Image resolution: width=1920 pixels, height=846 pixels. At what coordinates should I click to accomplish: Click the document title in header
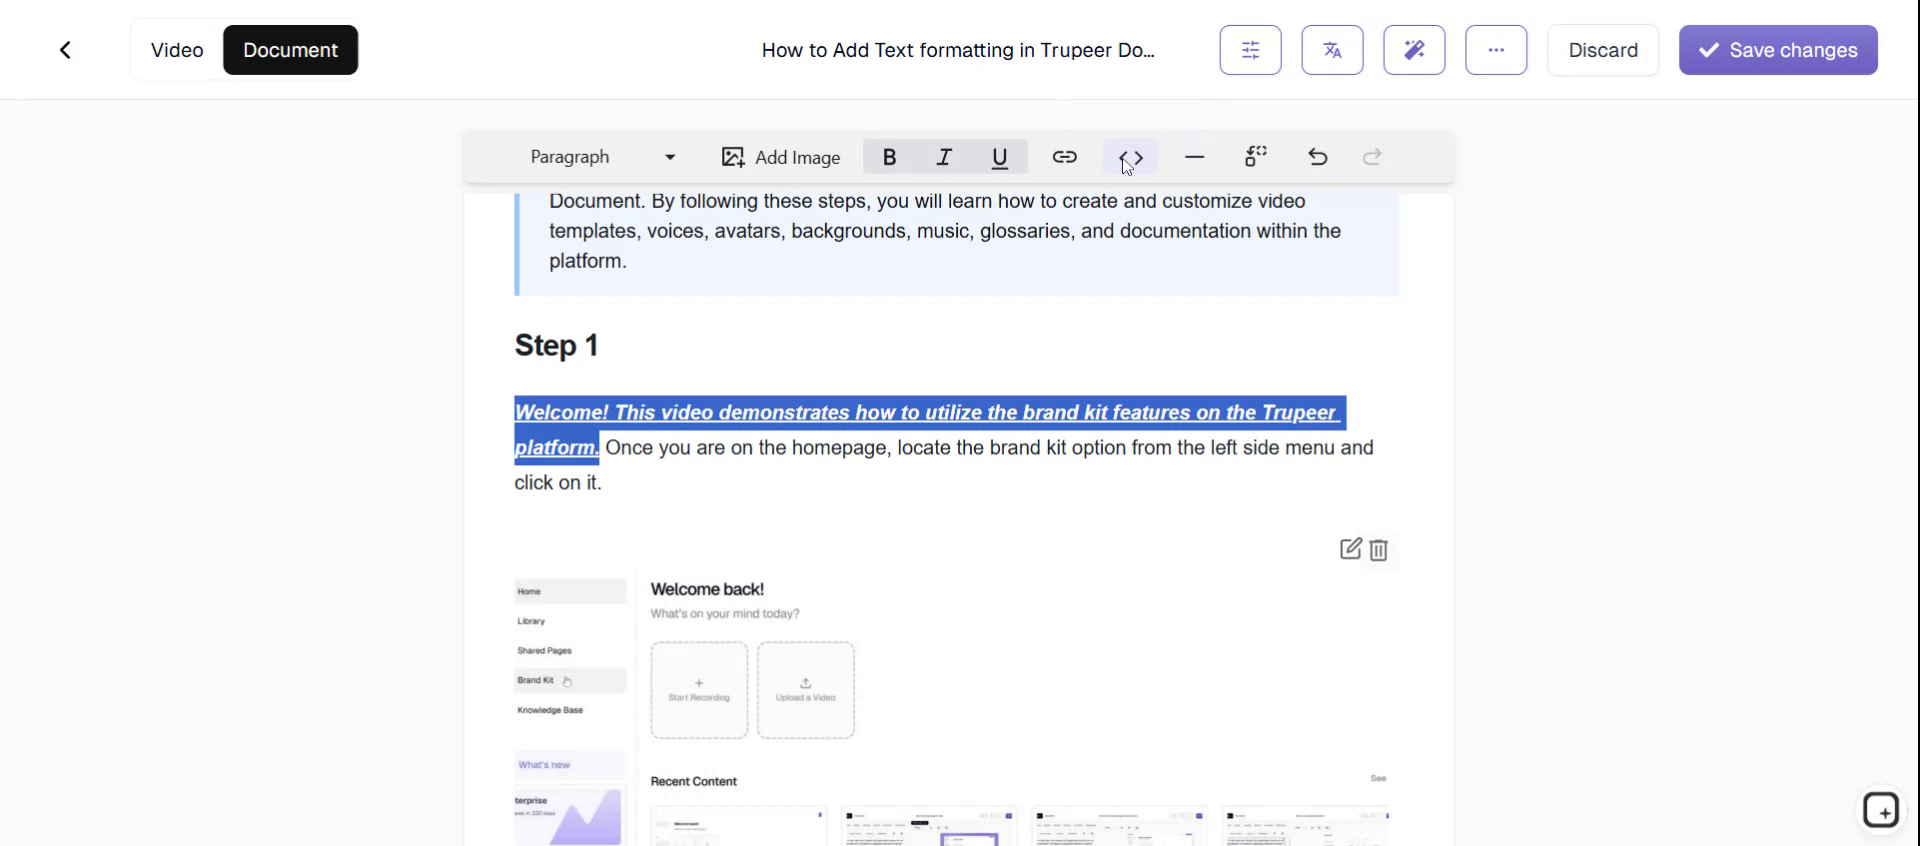[x=958, y=50]
